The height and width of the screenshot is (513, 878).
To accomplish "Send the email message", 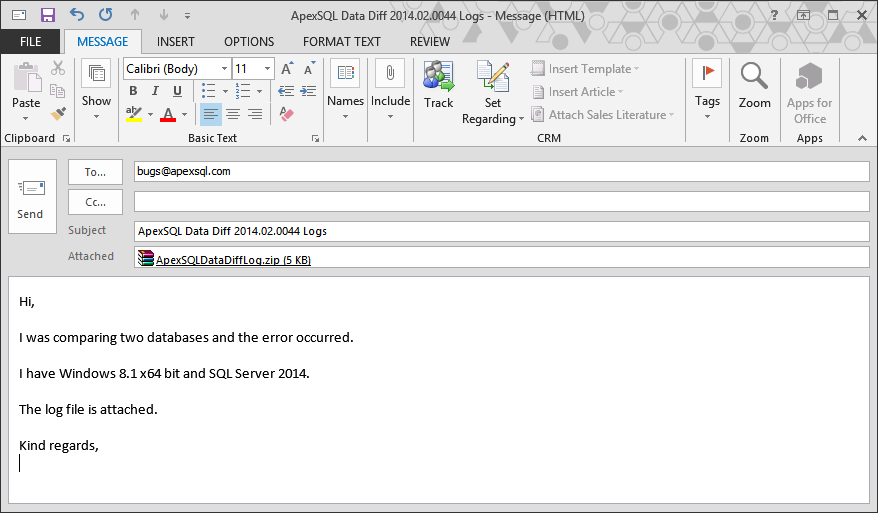I will pyautogui.click(x=32, y=197).
